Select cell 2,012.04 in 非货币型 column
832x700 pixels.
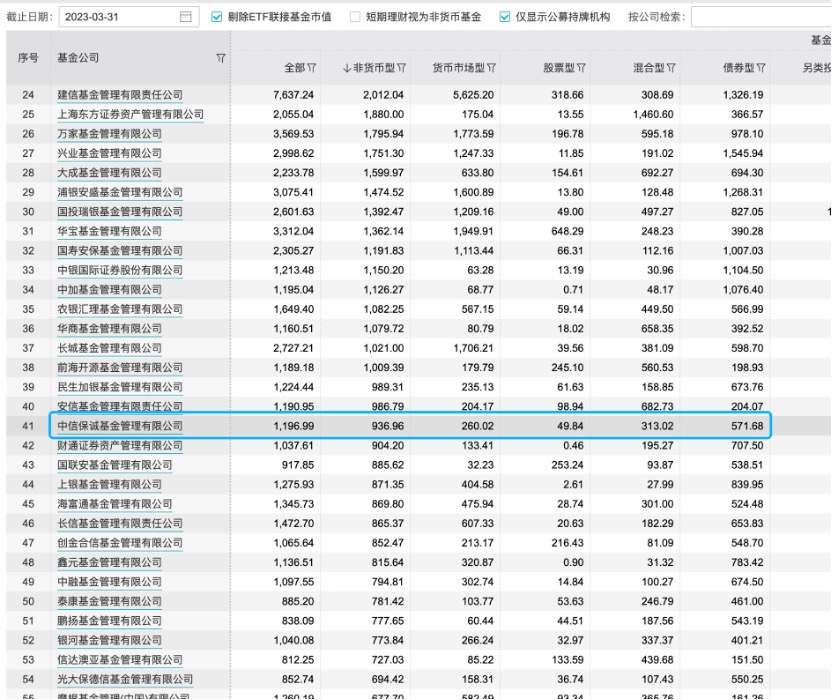[383, 95]
